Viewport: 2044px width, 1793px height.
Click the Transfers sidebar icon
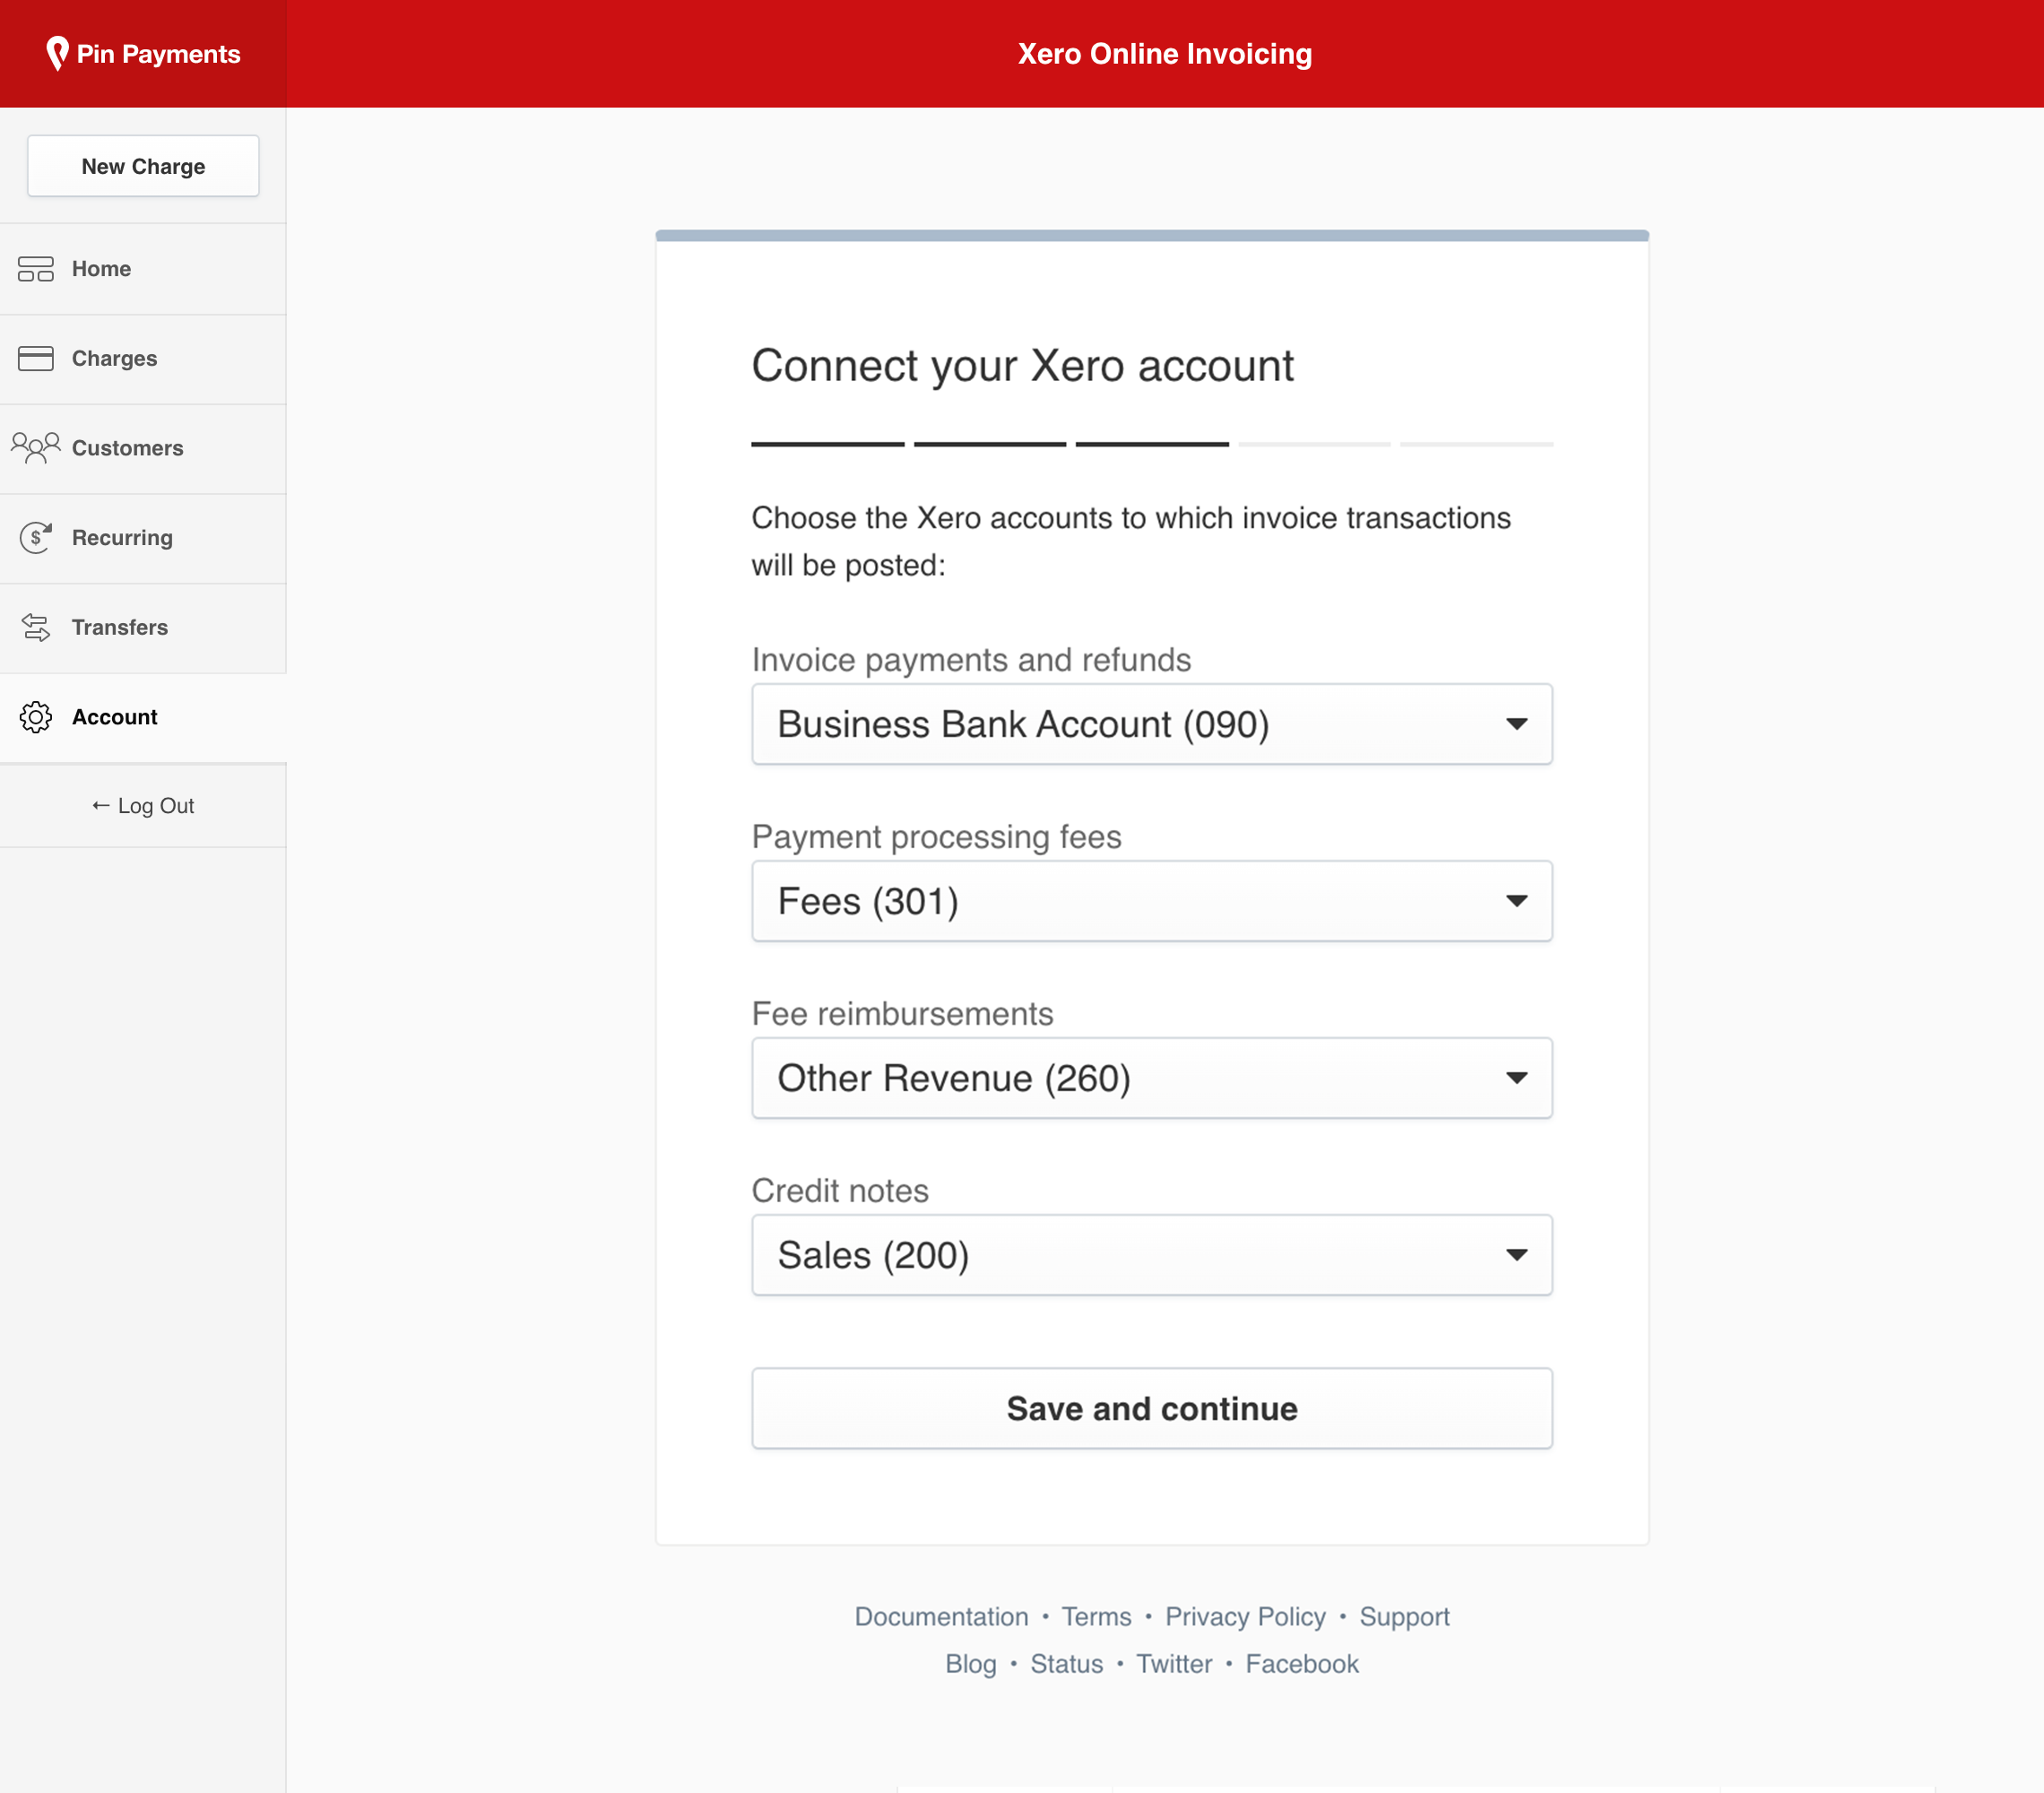pyautogui.click(x=33, y=628)
